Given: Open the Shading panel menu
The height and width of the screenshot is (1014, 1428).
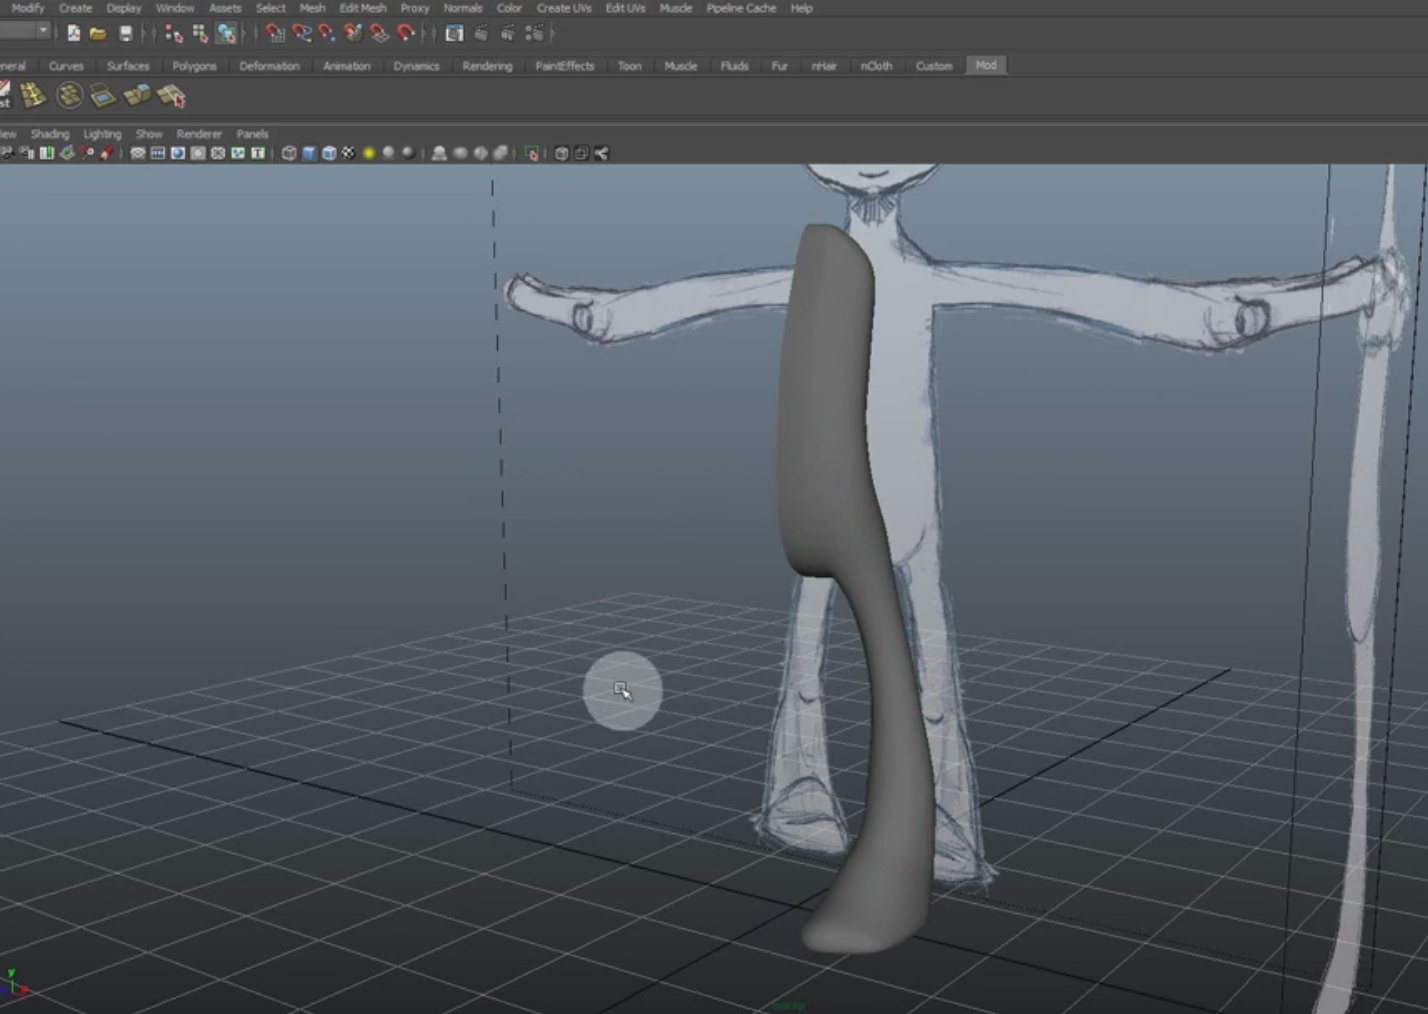Looking at the screenshot, I should click(x=50, y=134).
